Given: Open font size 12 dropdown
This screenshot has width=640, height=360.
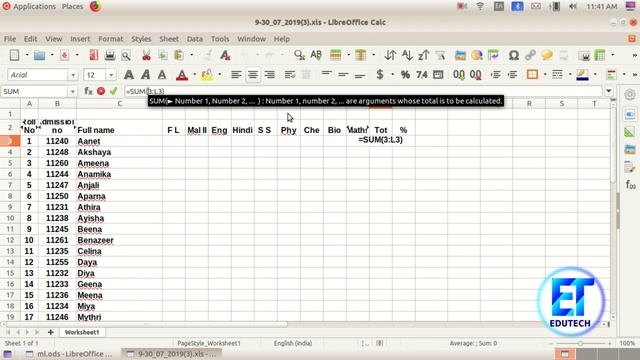Looking at the screenshot, I should click(111, 75).
